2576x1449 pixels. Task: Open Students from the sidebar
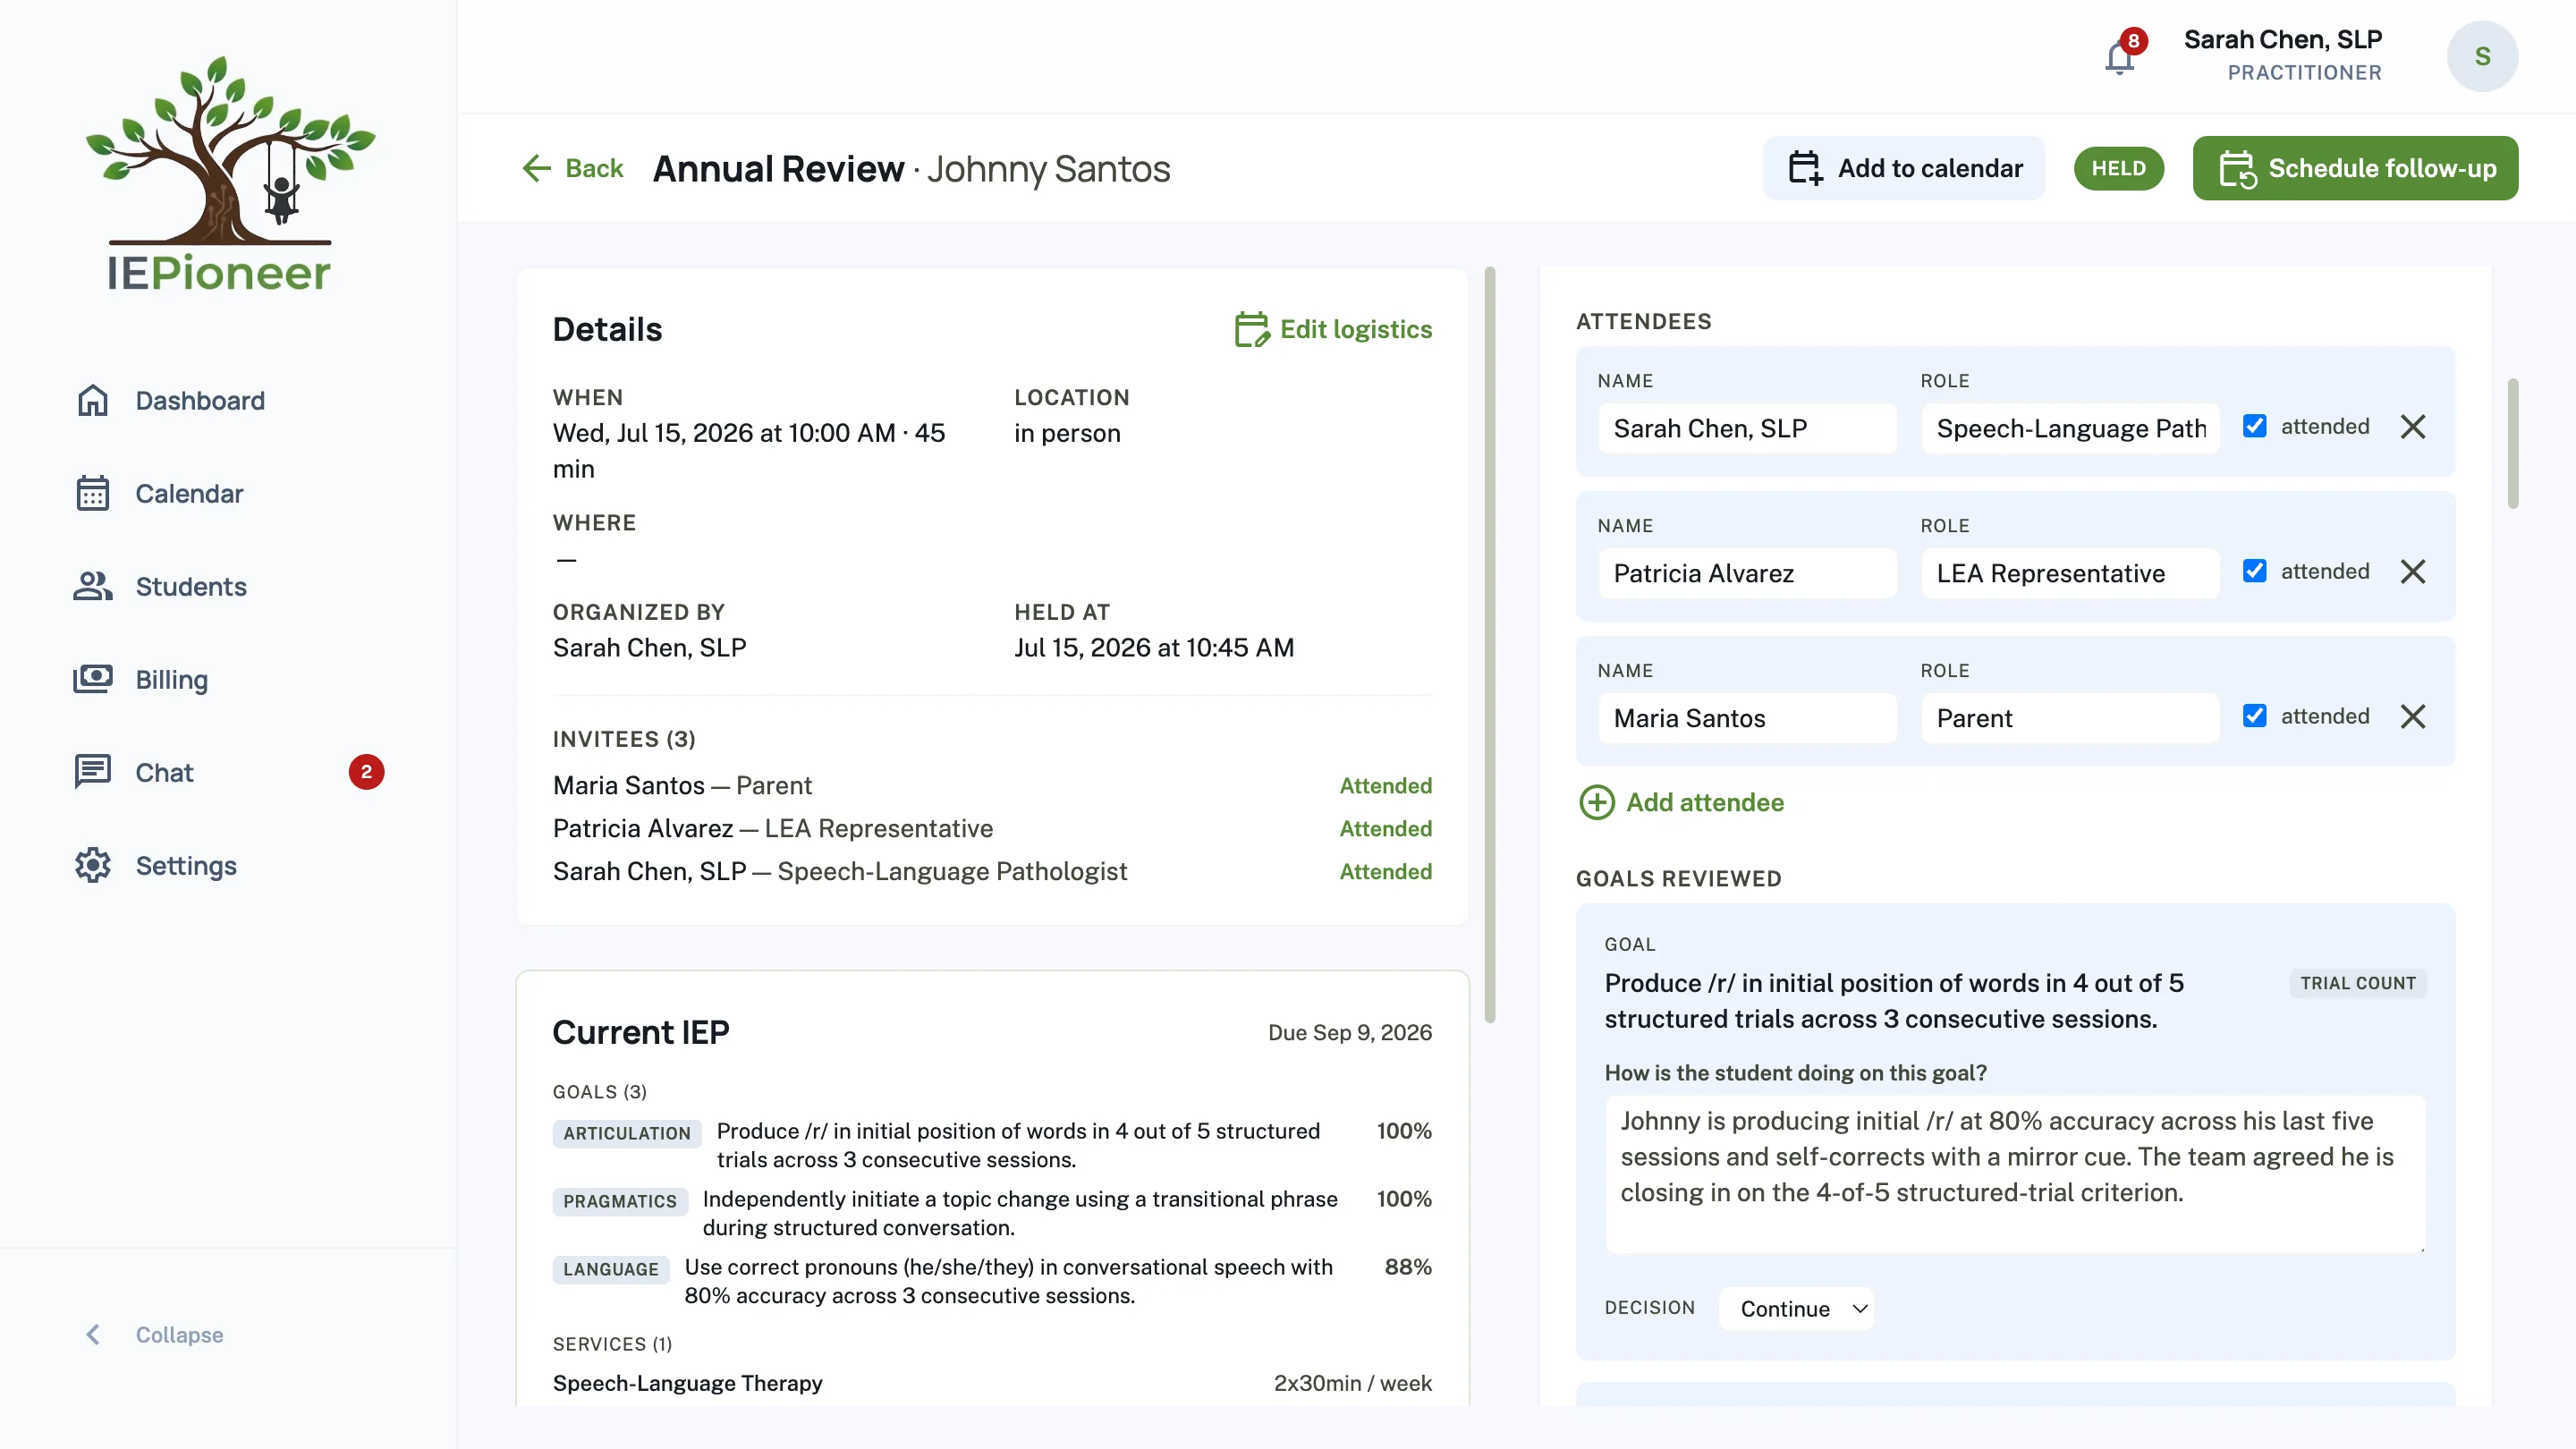(191, 586)
